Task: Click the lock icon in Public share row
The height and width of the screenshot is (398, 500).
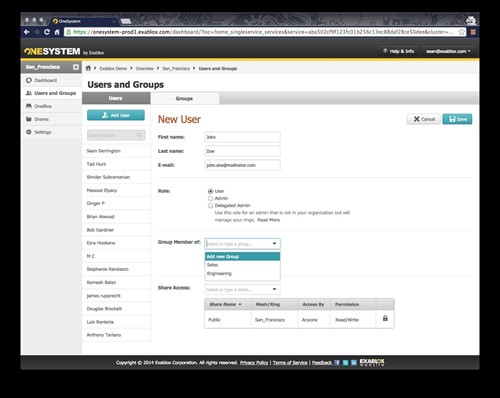Action: click(x=385, y=318)
